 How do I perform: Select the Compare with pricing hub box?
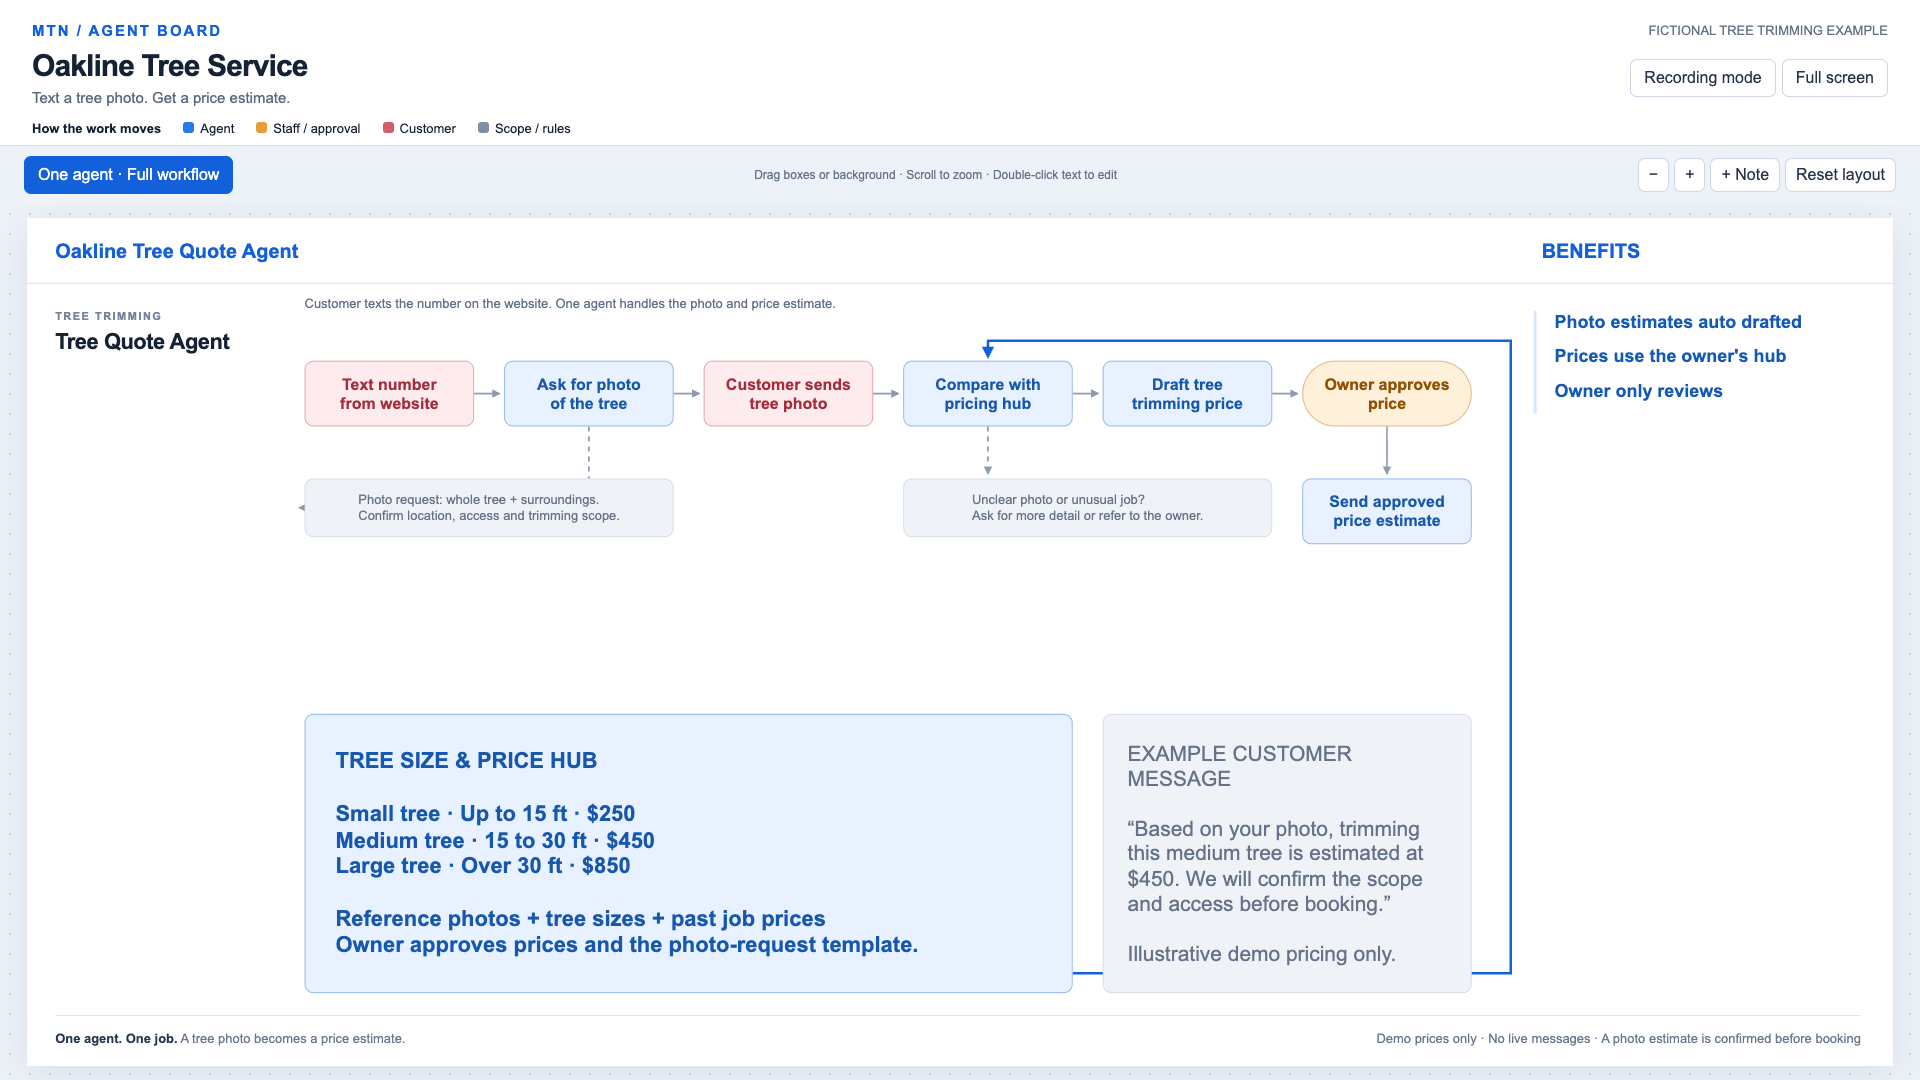pyautogui.click(x=987, y=394)
